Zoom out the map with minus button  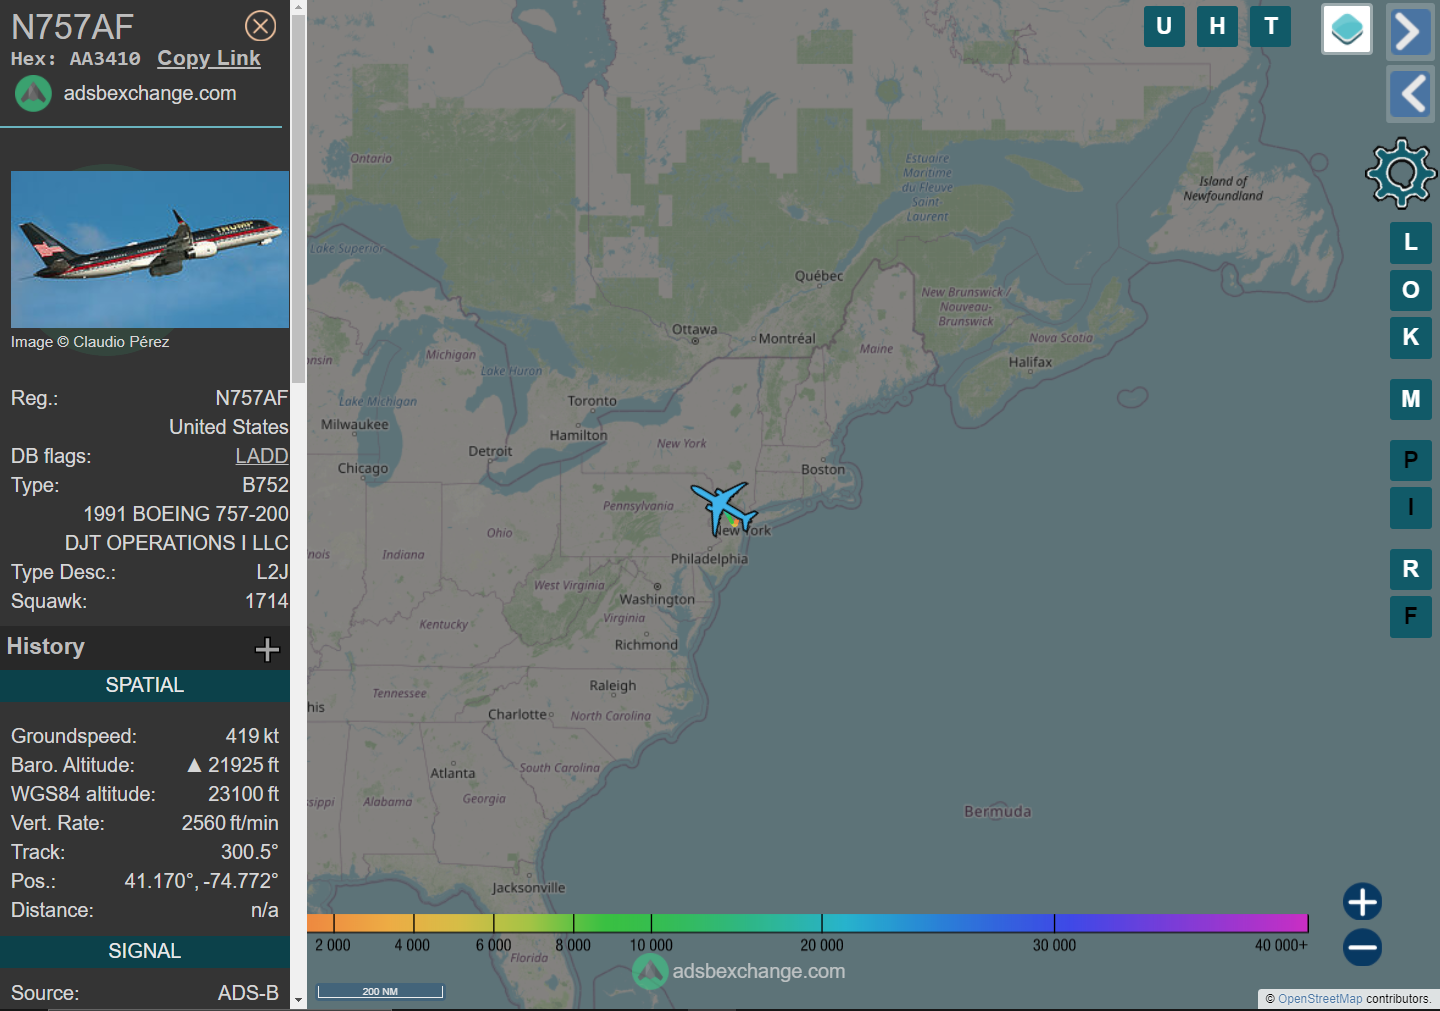[1362, 947]
